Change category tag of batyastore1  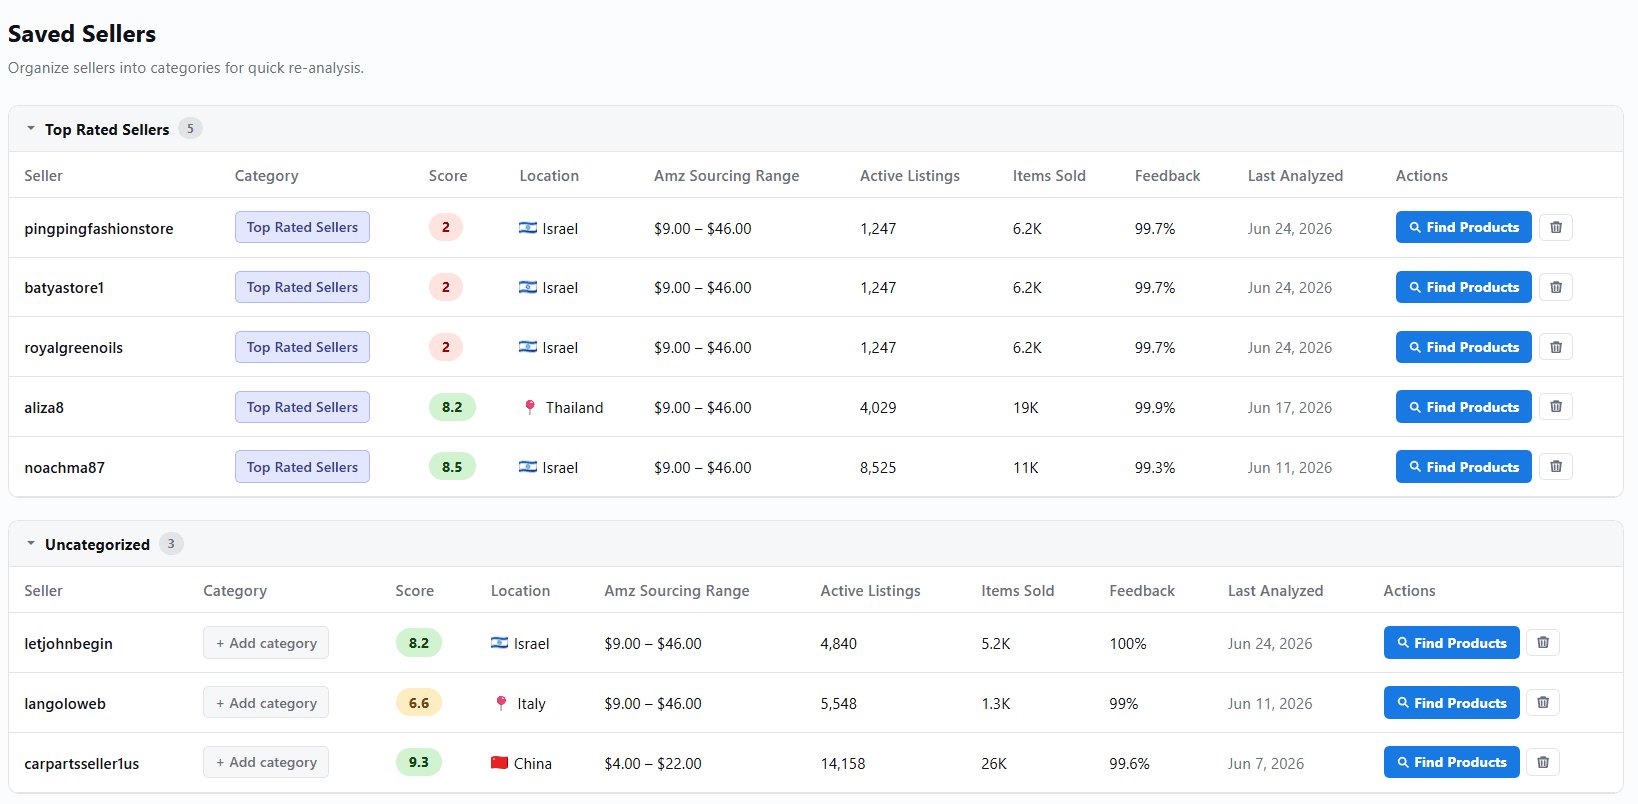tap(302, 287)
